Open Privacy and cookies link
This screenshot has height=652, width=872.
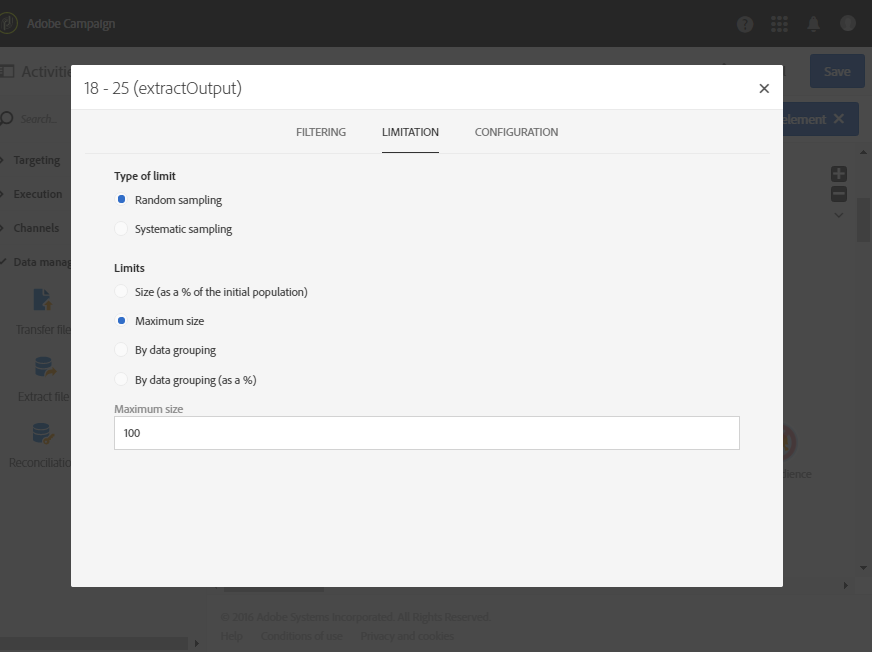407,636
